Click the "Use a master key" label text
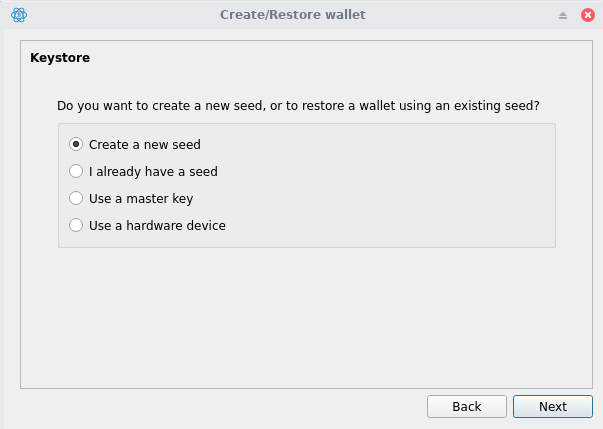Image resolution: width=603 pixels, height=429 pixels. 141,198
